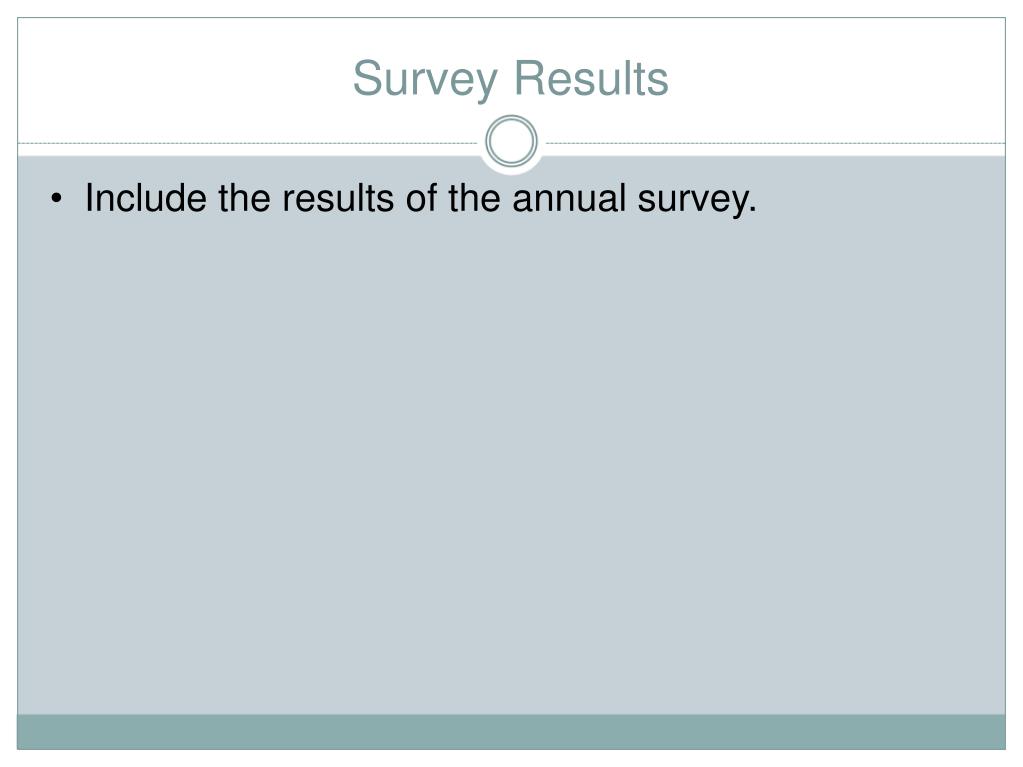
Task: Click the word 'Include' in the bullet
Action: (x=146, y=198)
